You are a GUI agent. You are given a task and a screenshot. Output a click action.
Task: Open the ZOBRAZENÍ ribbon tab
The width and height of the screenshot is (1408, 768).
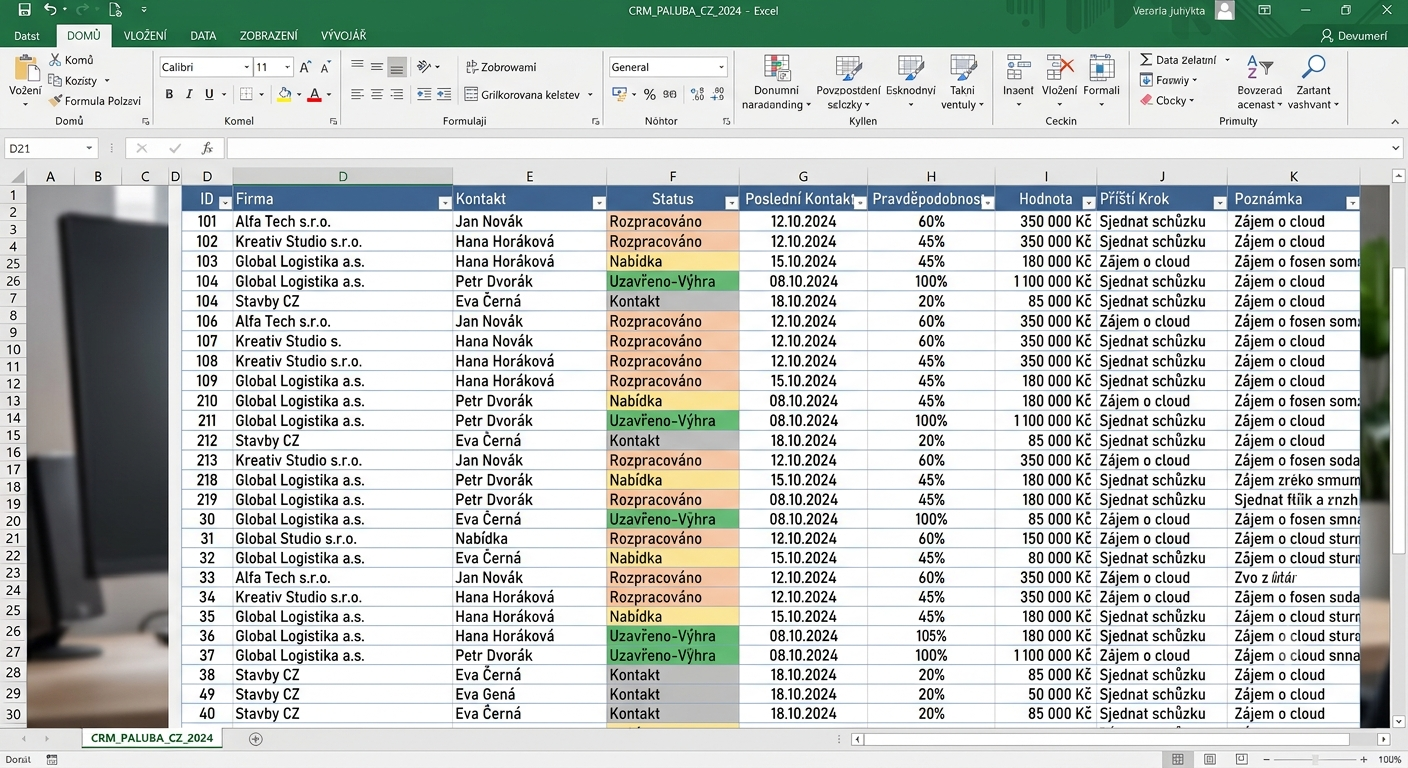point(268,35)
